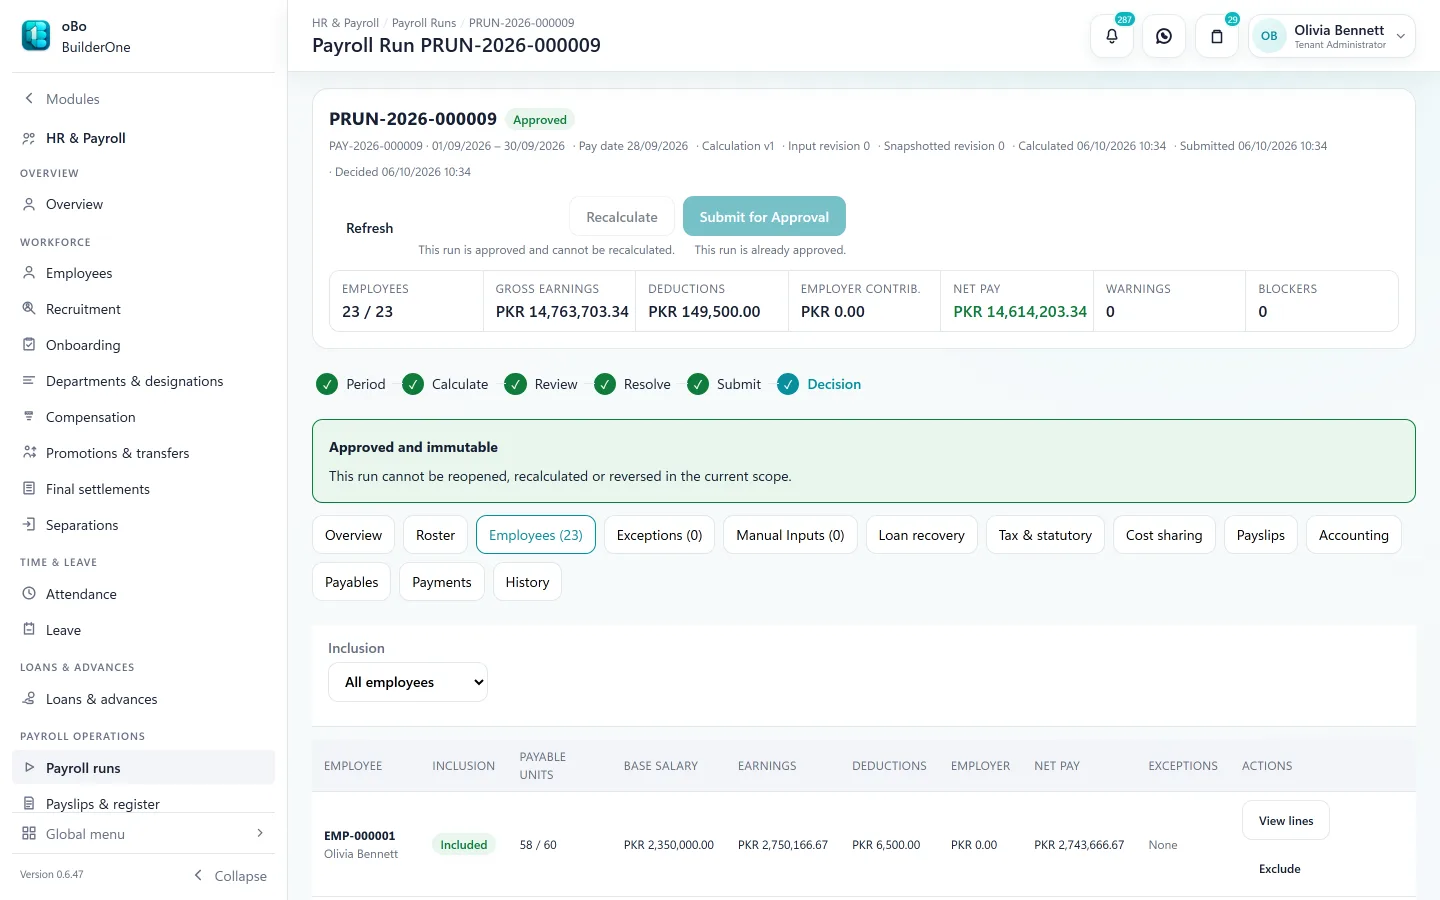
Task: Click the Leave calendar icon
Action: 29,630
